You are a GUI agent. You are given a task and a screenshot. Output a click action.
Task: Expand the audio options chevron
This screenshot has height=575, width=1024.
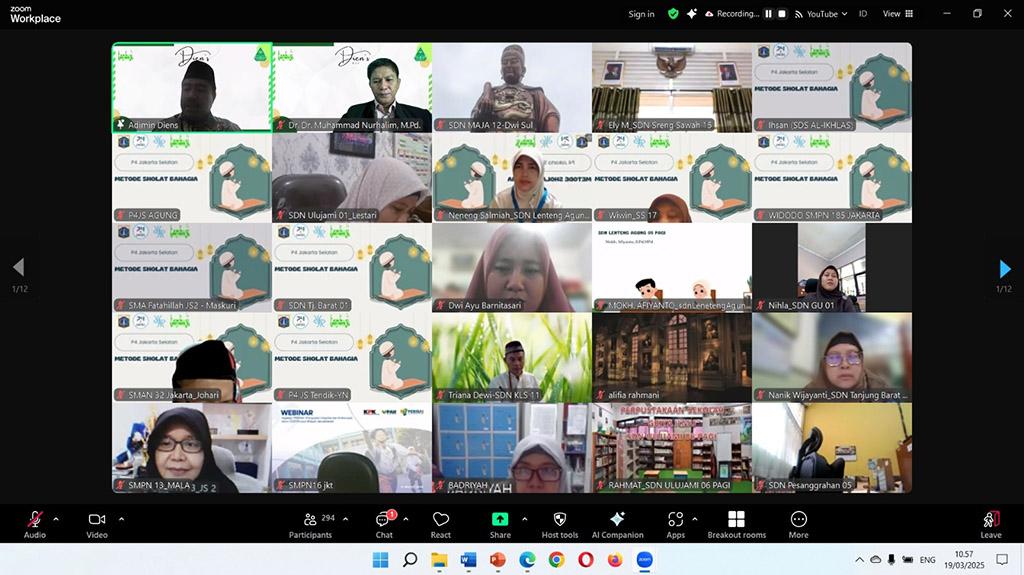click(x=56, y=519)
